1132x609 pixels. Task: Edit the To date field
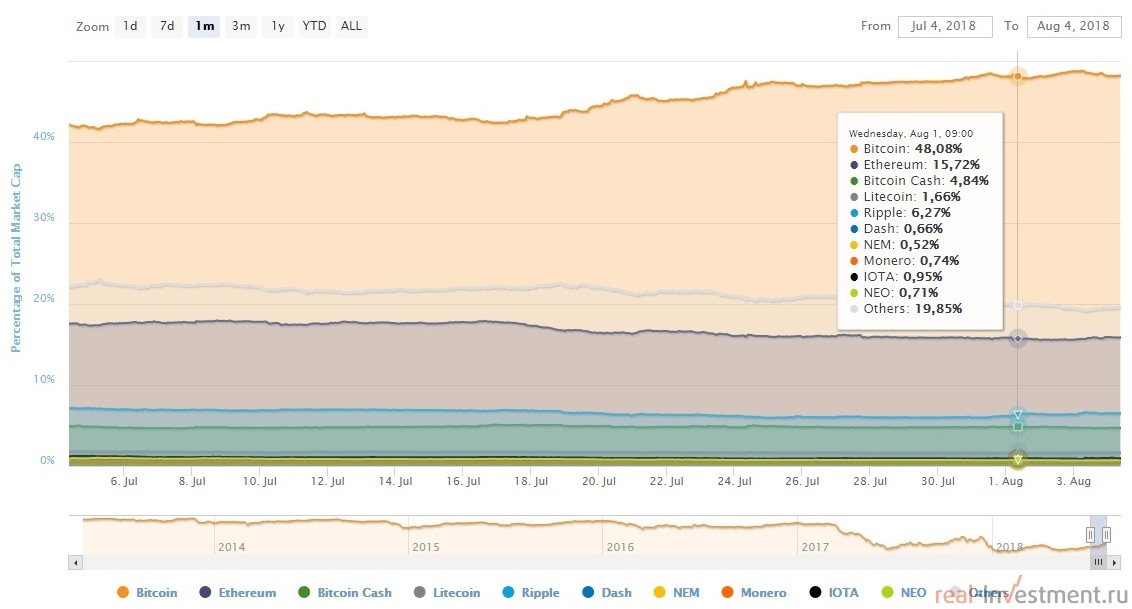coord(1074,27)
